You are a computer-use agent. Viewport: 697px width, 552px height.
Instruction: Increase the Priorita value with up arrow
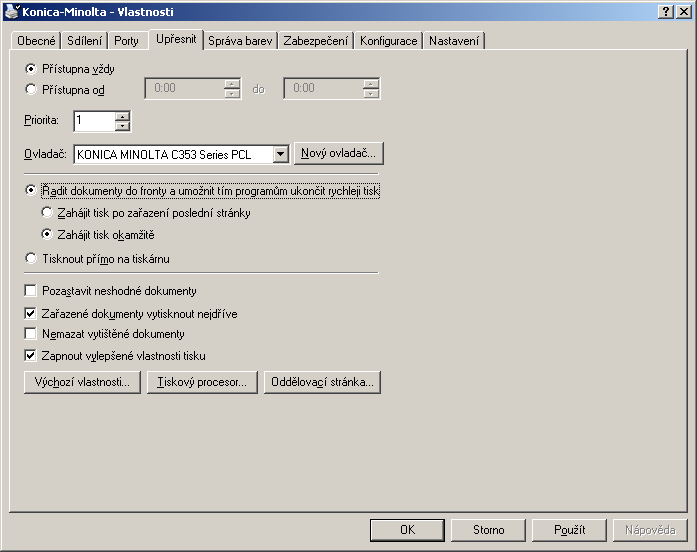coord(122,116)
